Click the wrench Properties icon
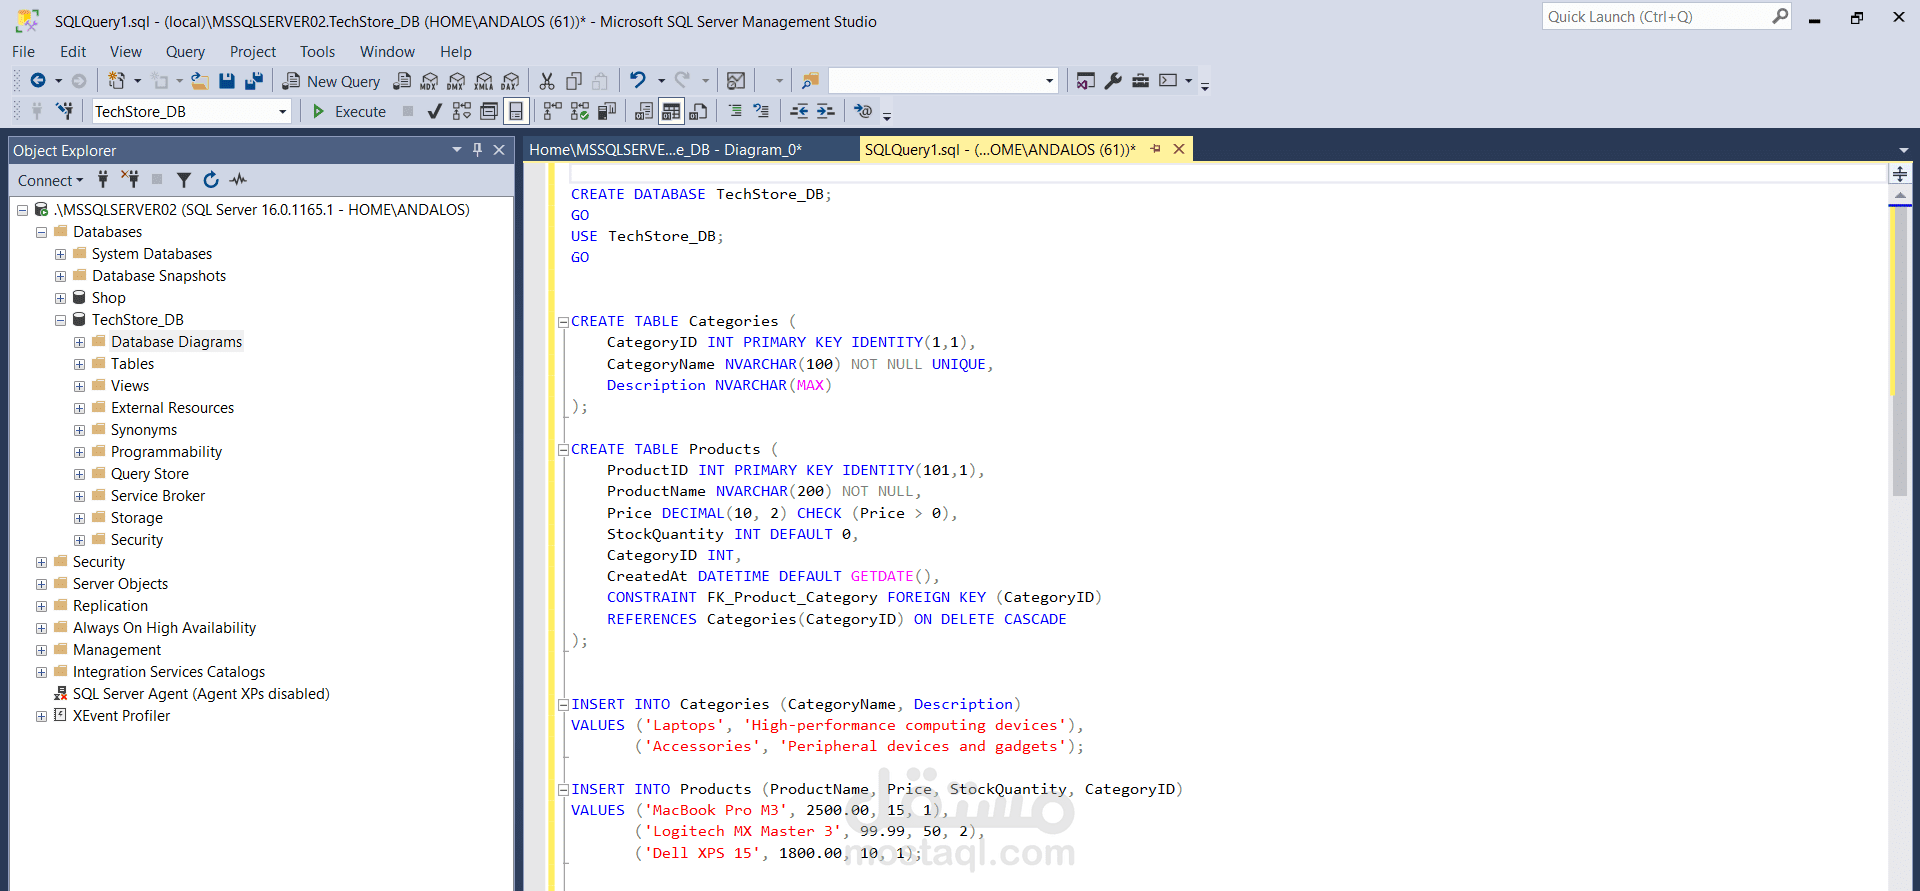1920x891 pixels. (x=1113, y=81)
